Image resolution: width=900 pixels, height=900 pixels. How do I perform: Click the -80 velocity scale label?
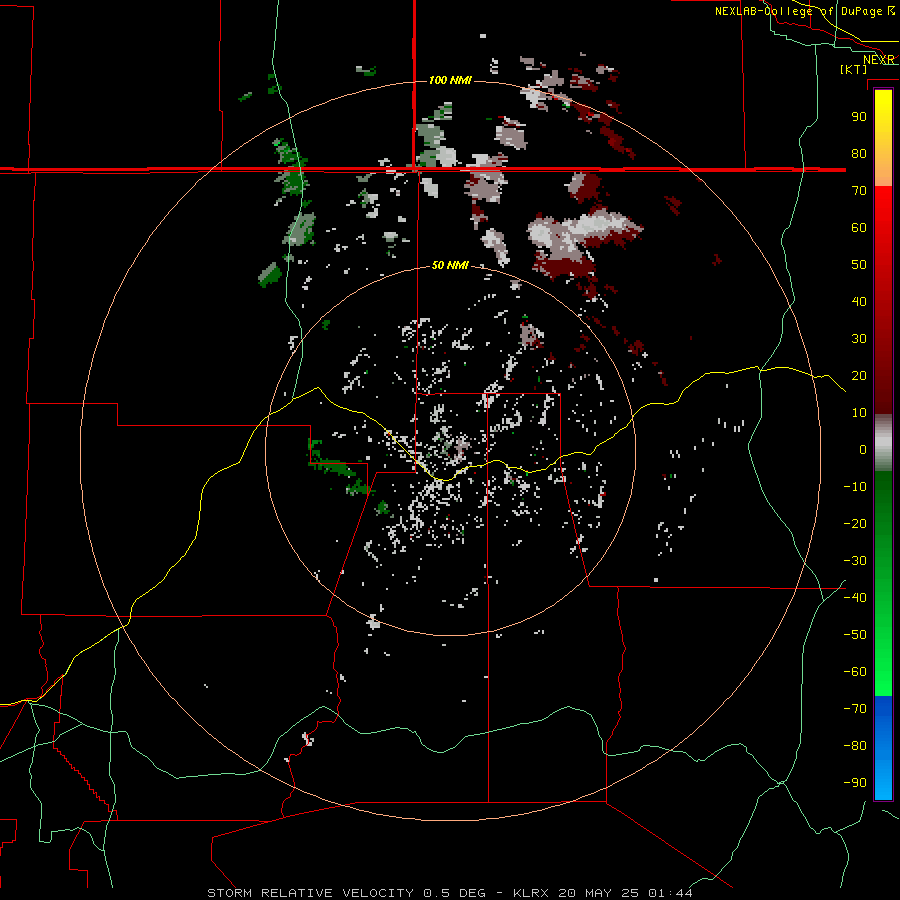[x=855, y=746]
